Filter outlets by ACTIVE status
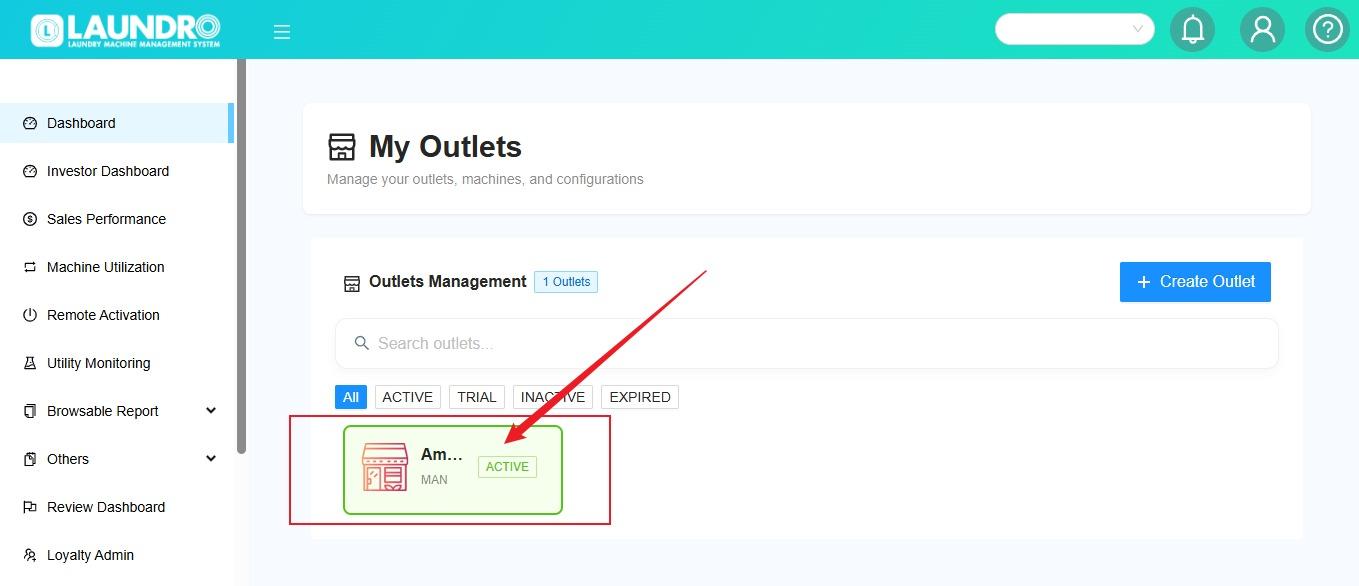The width and height of the screenshot is (1359, 586). 408,397
